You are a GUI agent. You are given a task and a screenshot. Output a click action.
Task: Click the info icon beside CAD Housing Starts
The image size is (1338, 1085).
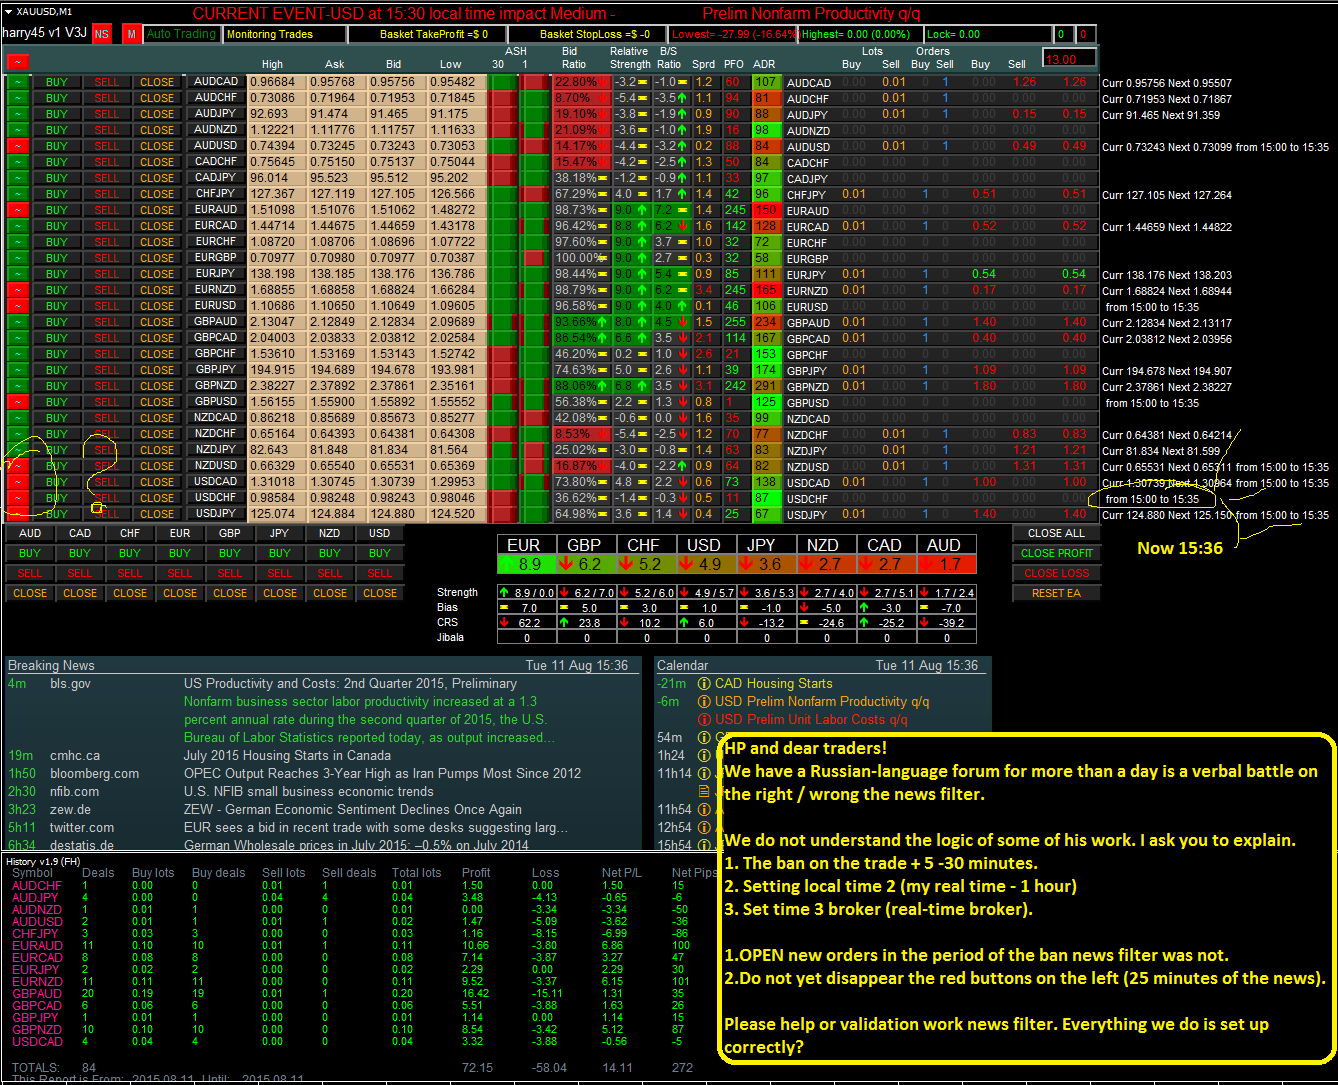704,684
